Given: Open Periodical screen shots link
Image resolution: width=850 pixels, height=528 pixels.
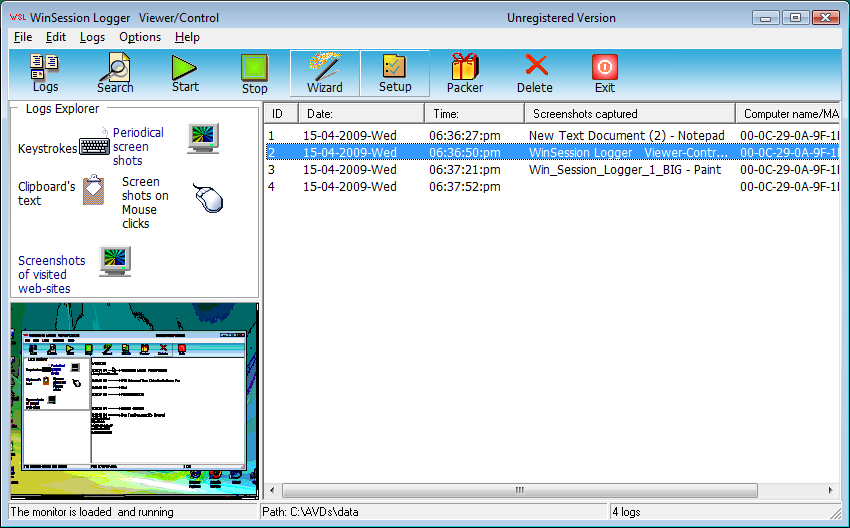Looking at the screenshot, I should click(x=138, y=146).
